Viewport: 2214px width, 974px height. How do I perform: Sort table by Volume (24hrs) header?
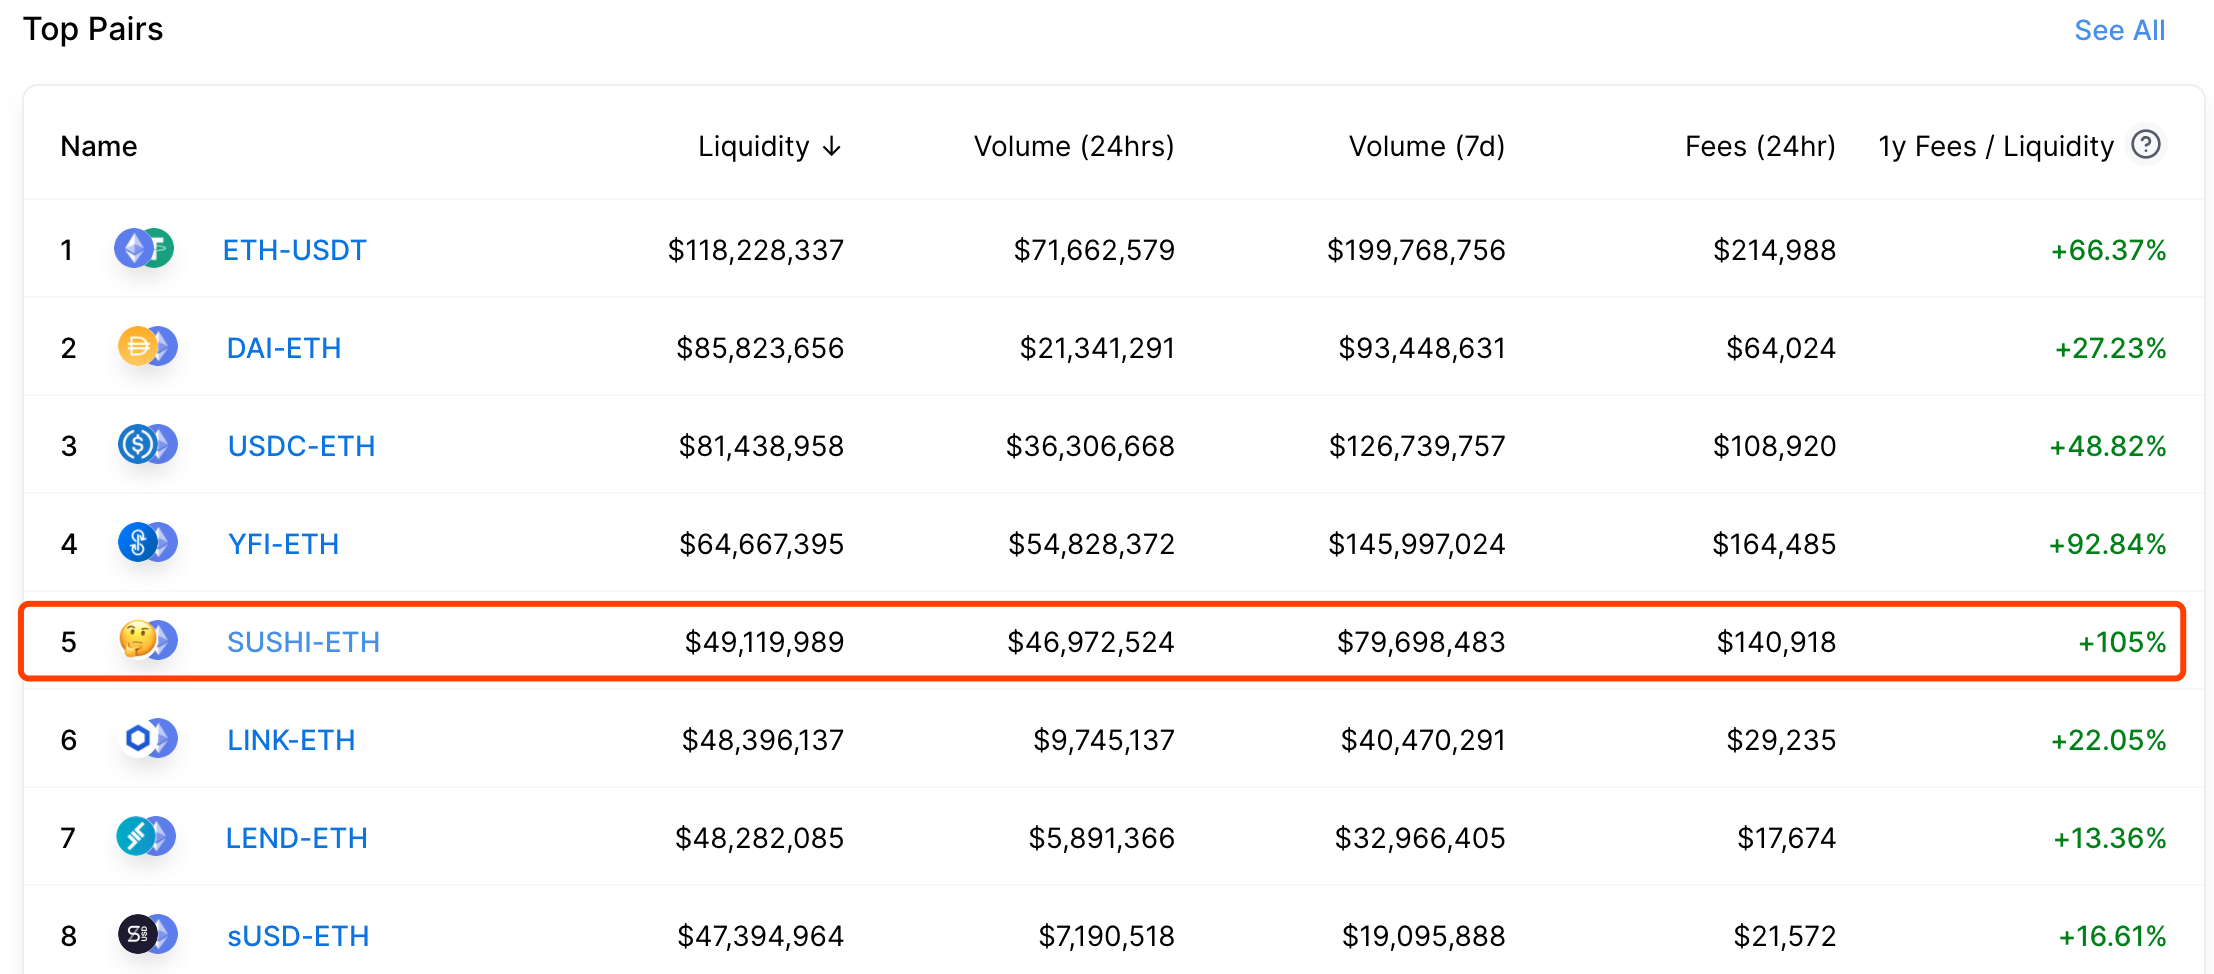tap(1074, 146)
